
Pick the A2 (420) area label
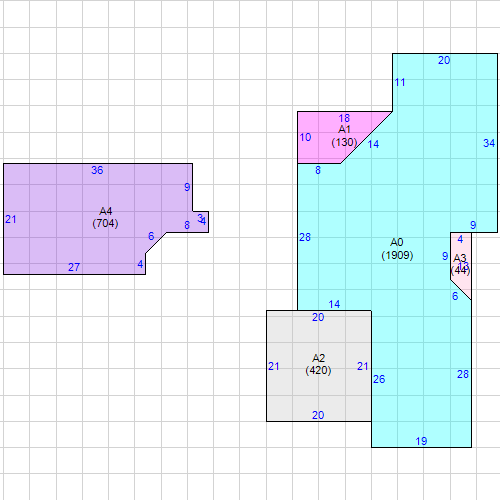pos(318,364)
